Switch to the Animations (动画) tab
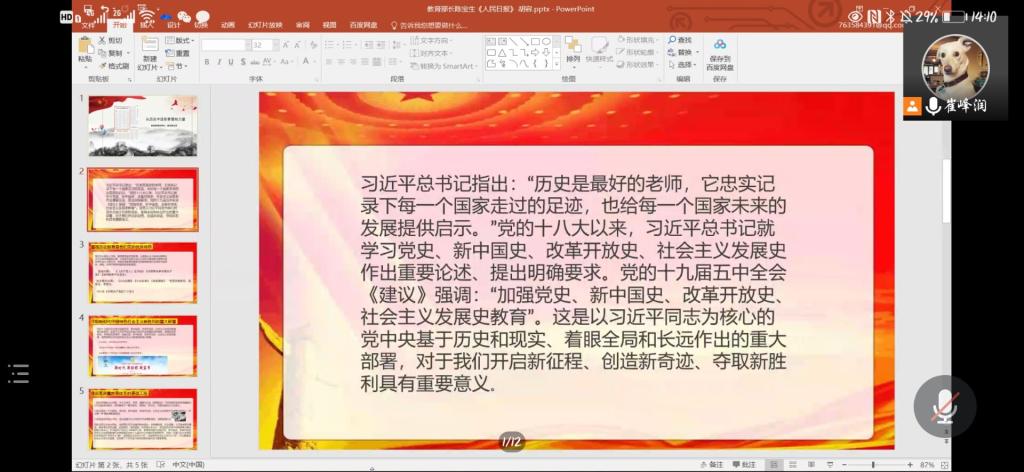 coord(228,24)
